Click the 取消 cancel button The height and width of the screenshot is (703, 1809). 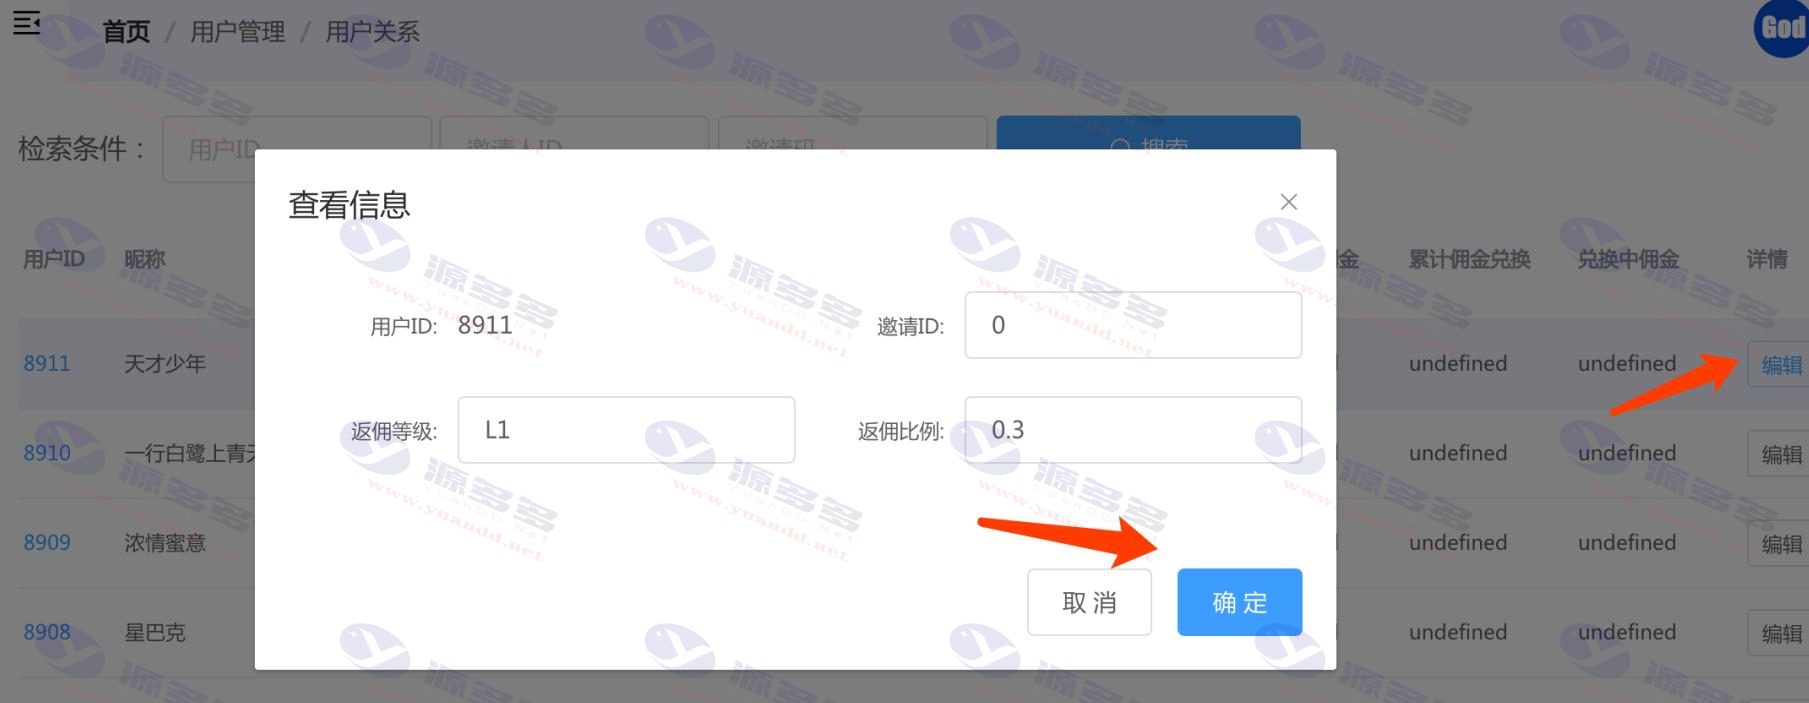[x=1089, y=602]
